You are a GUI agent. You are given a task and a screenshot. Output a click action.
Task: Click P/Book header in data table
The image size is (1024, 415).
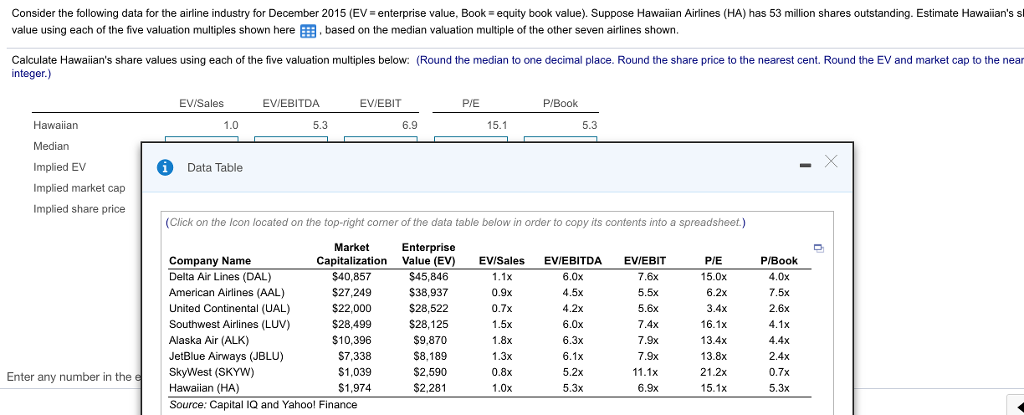click(x=779, y=261)
